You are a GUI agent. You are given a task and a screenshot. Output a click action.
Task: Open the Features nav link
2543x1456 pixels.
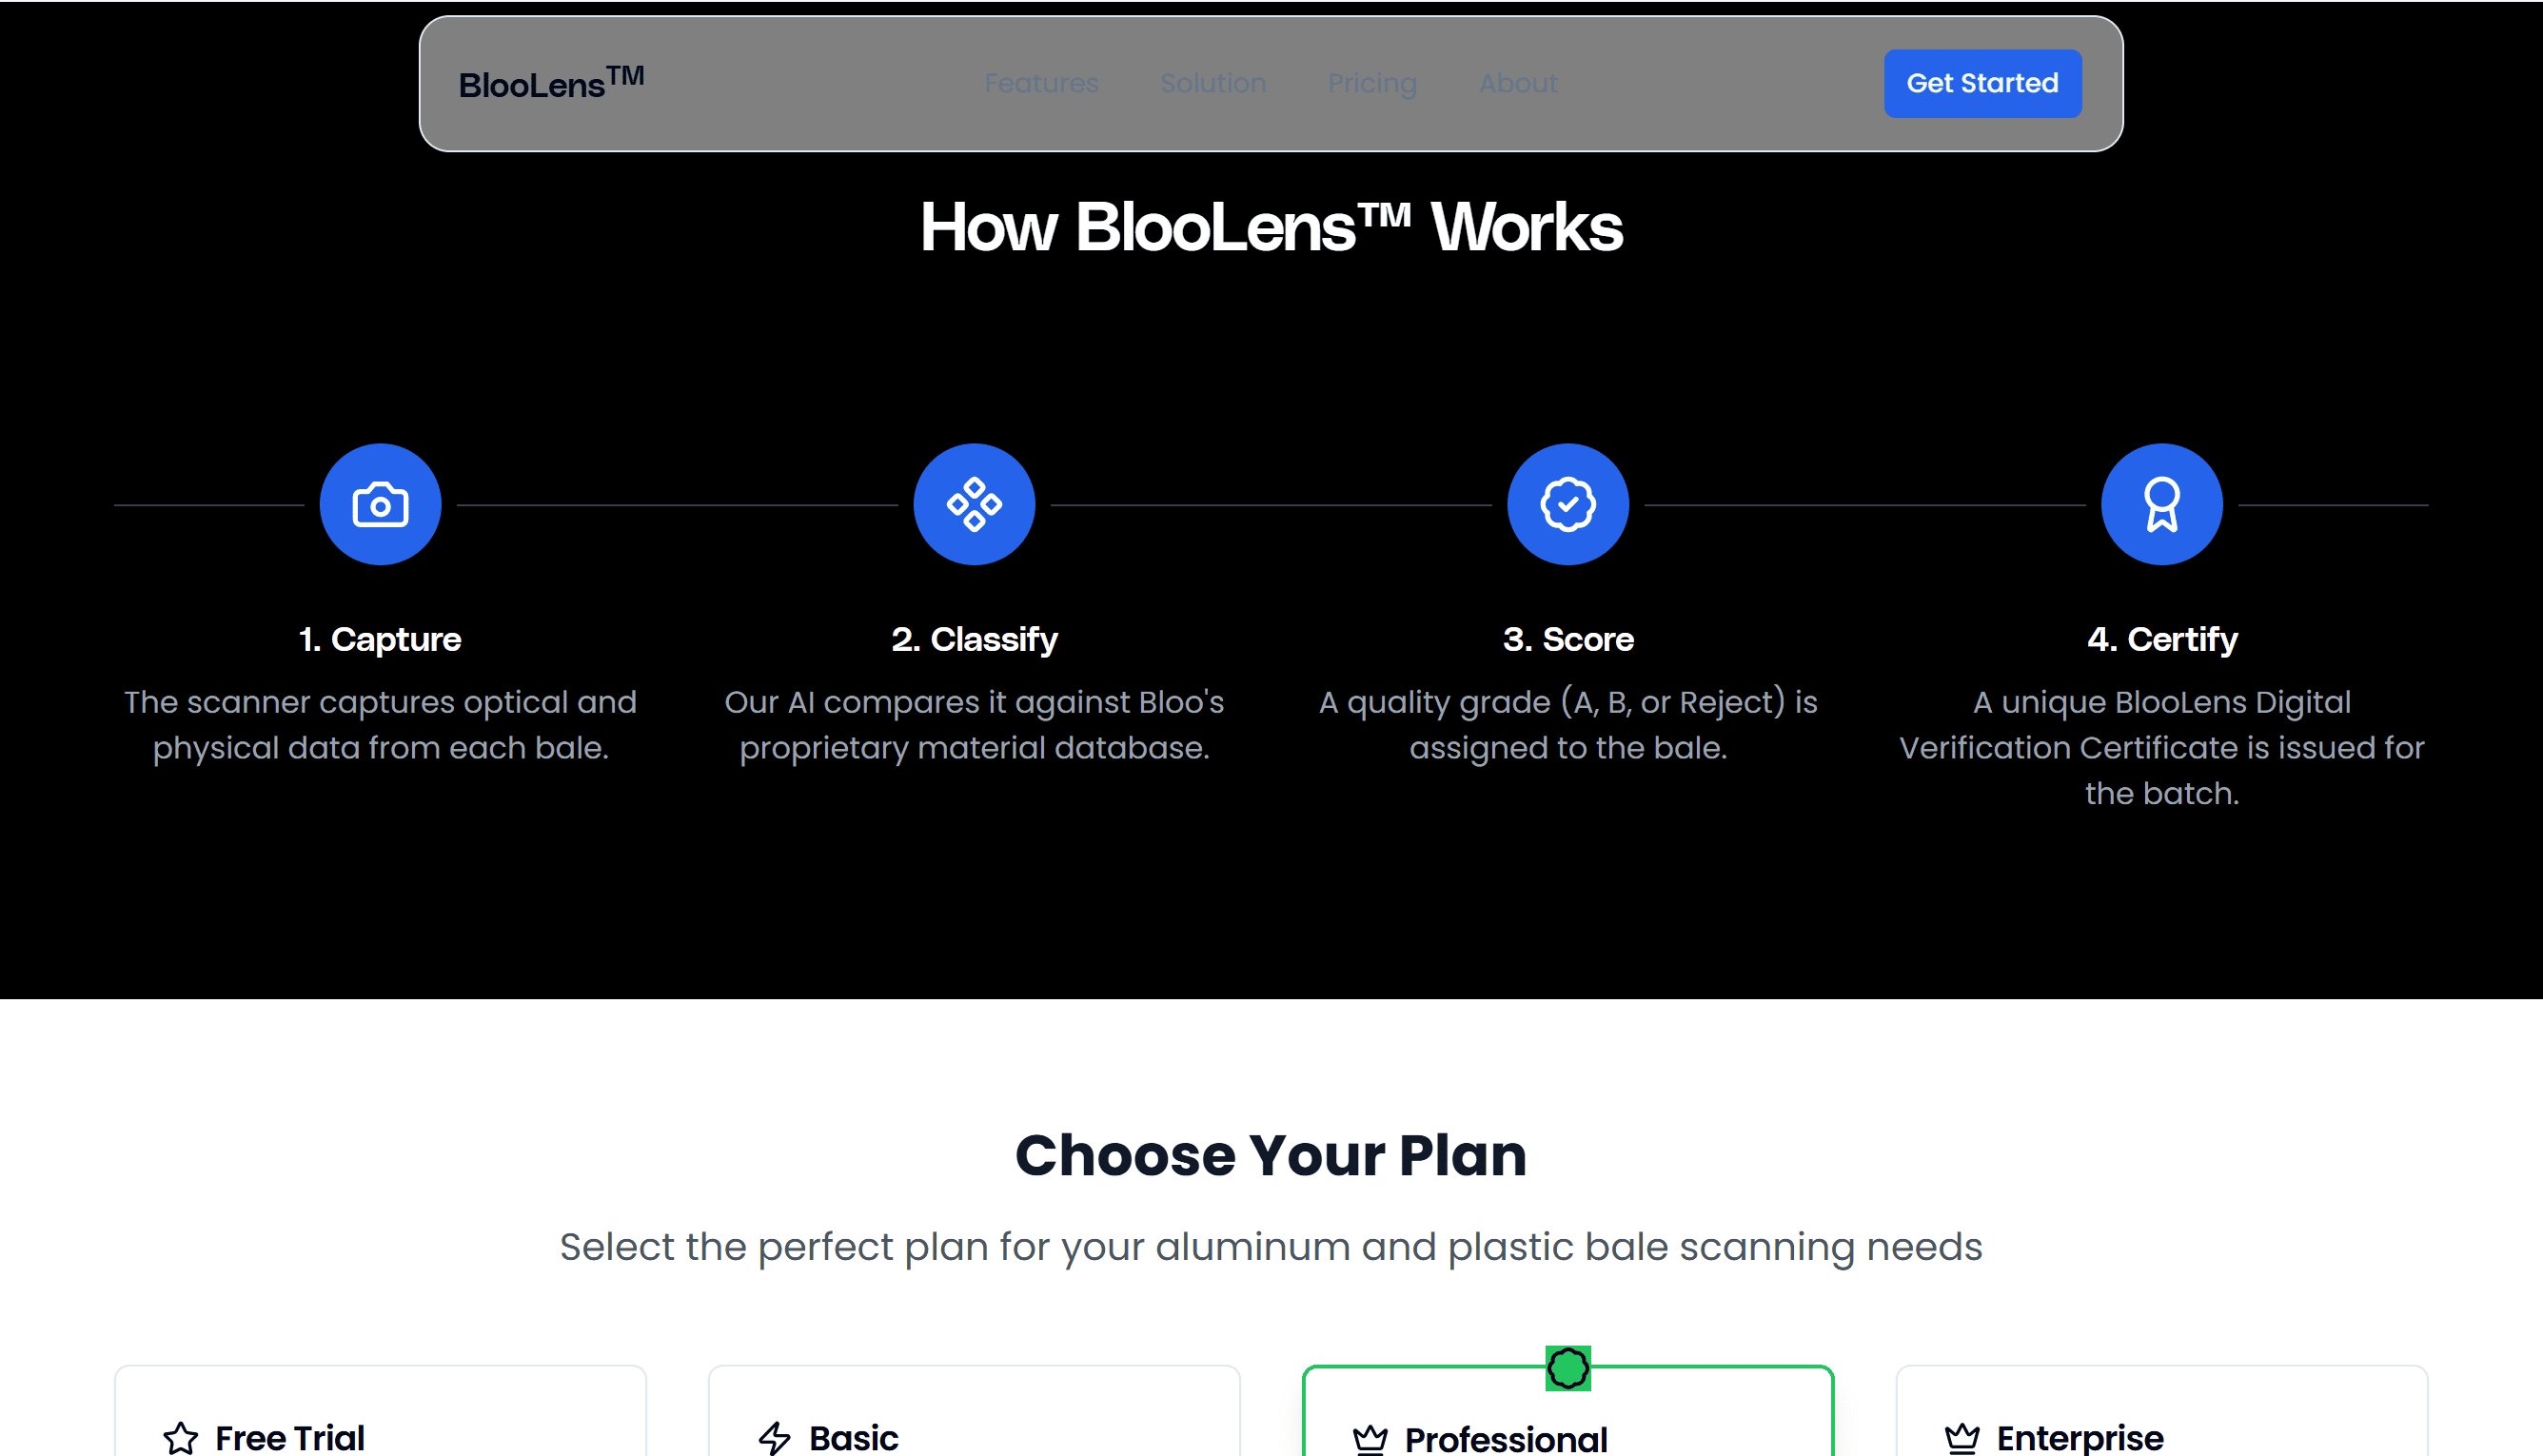point(1041,83)
